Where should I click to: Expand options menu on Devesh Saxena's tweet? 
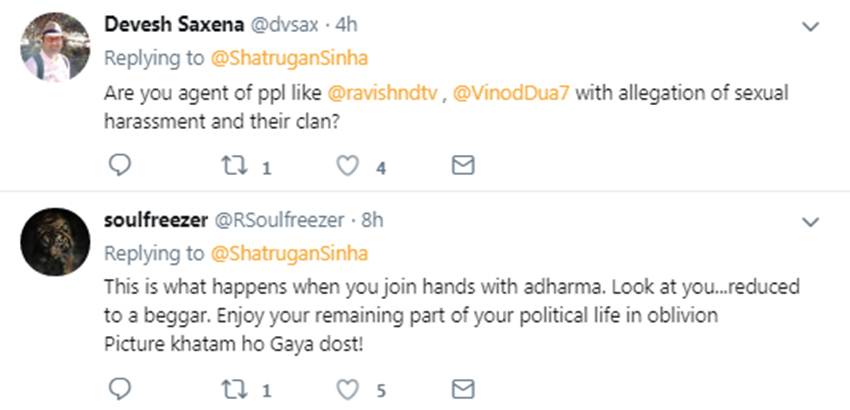click(810, 28)
